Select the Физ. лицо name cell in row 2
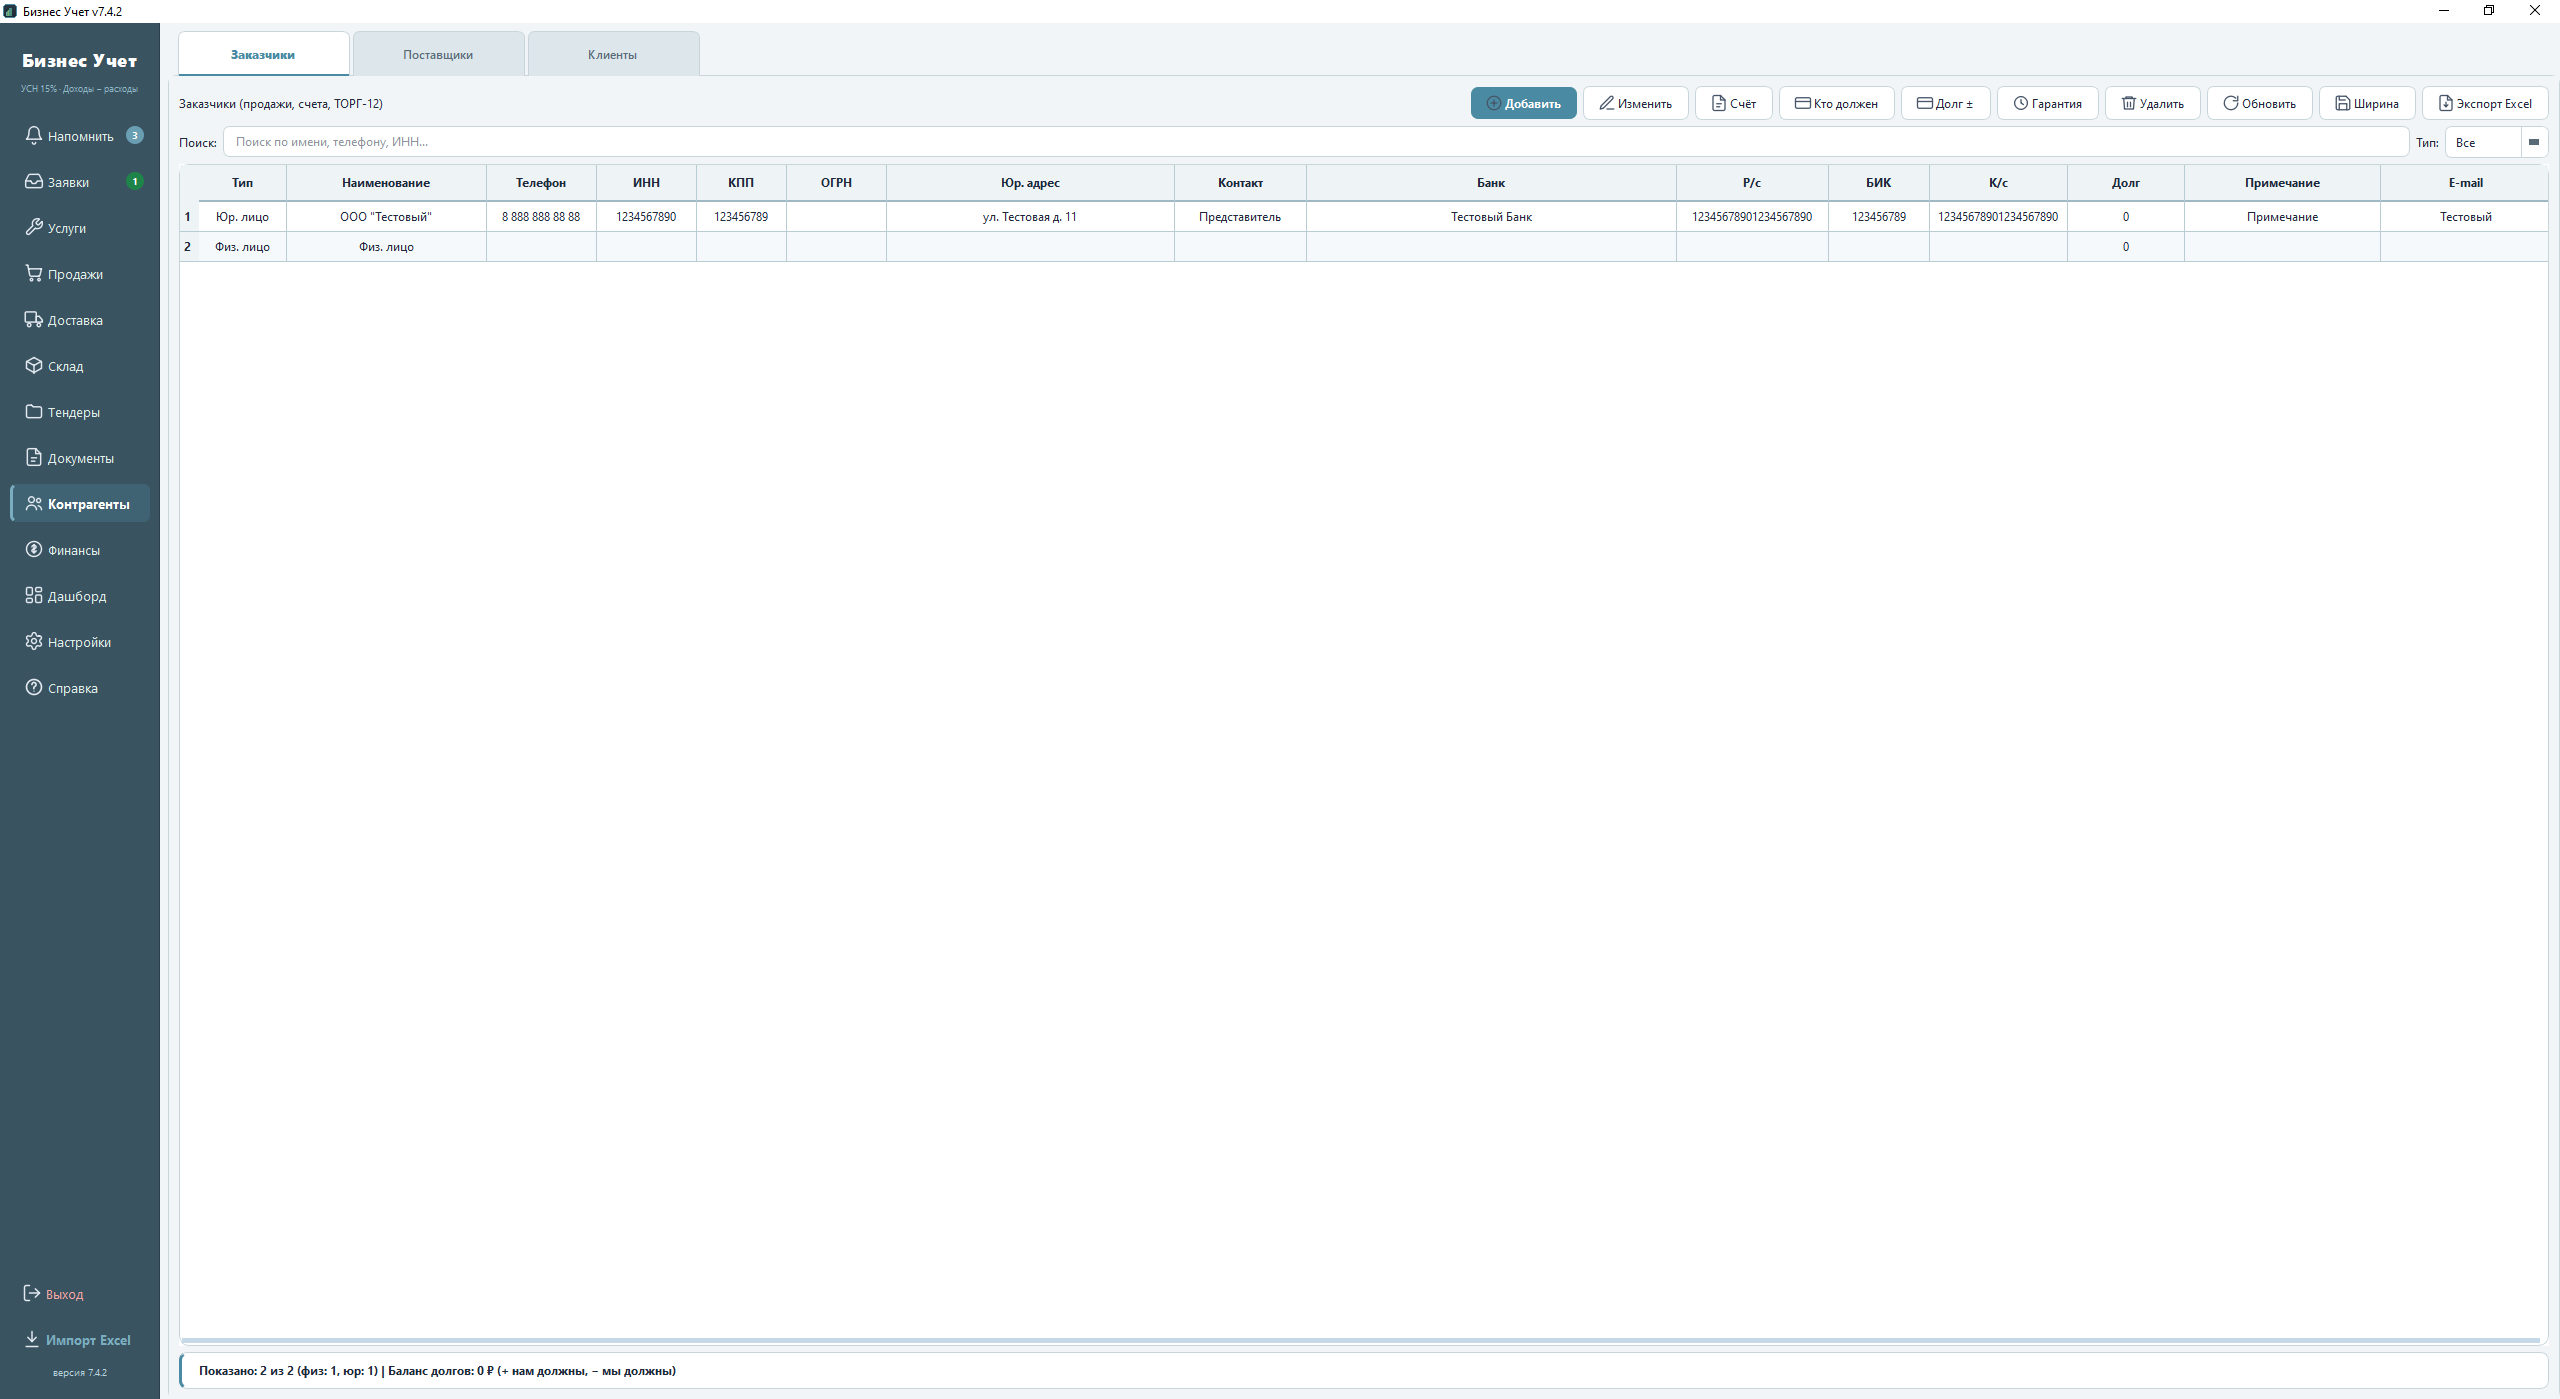The height and width of the screenshot is (1399, 2560). pyautogui.click(x=386, y=247)
